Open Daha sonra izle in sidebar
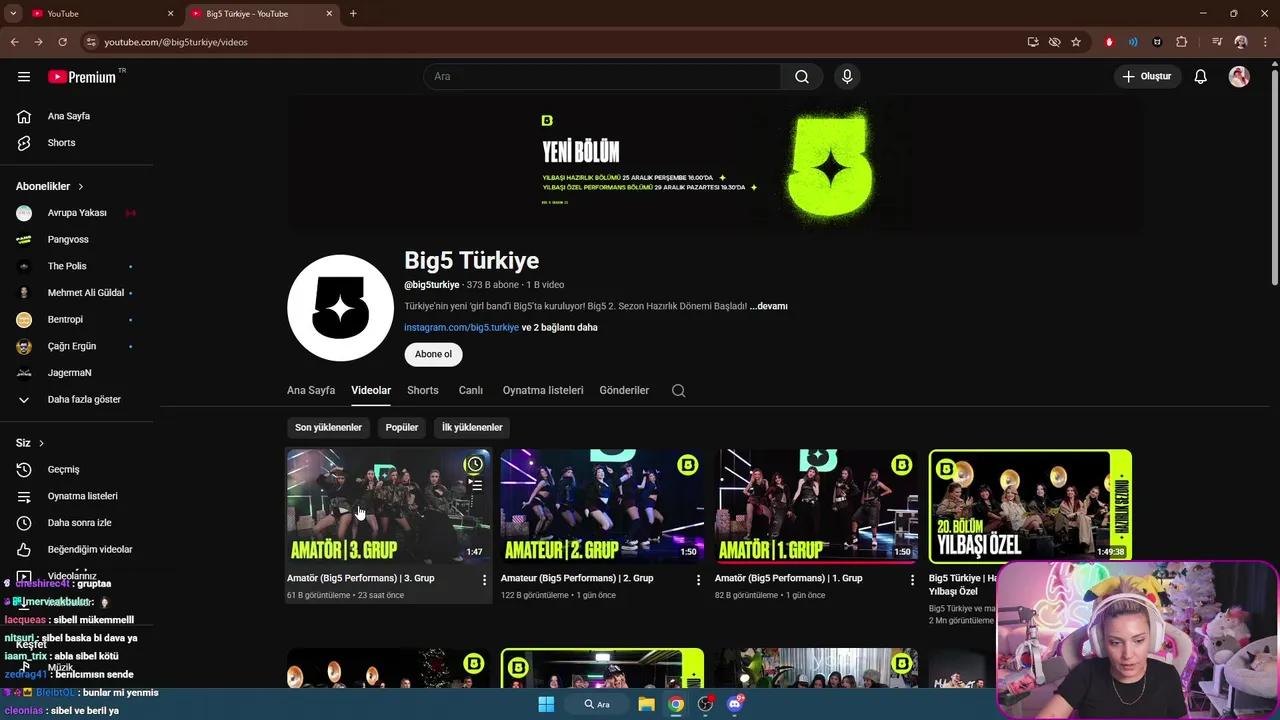The width and height of the screenshot is (1280, 720). (78, 522)
